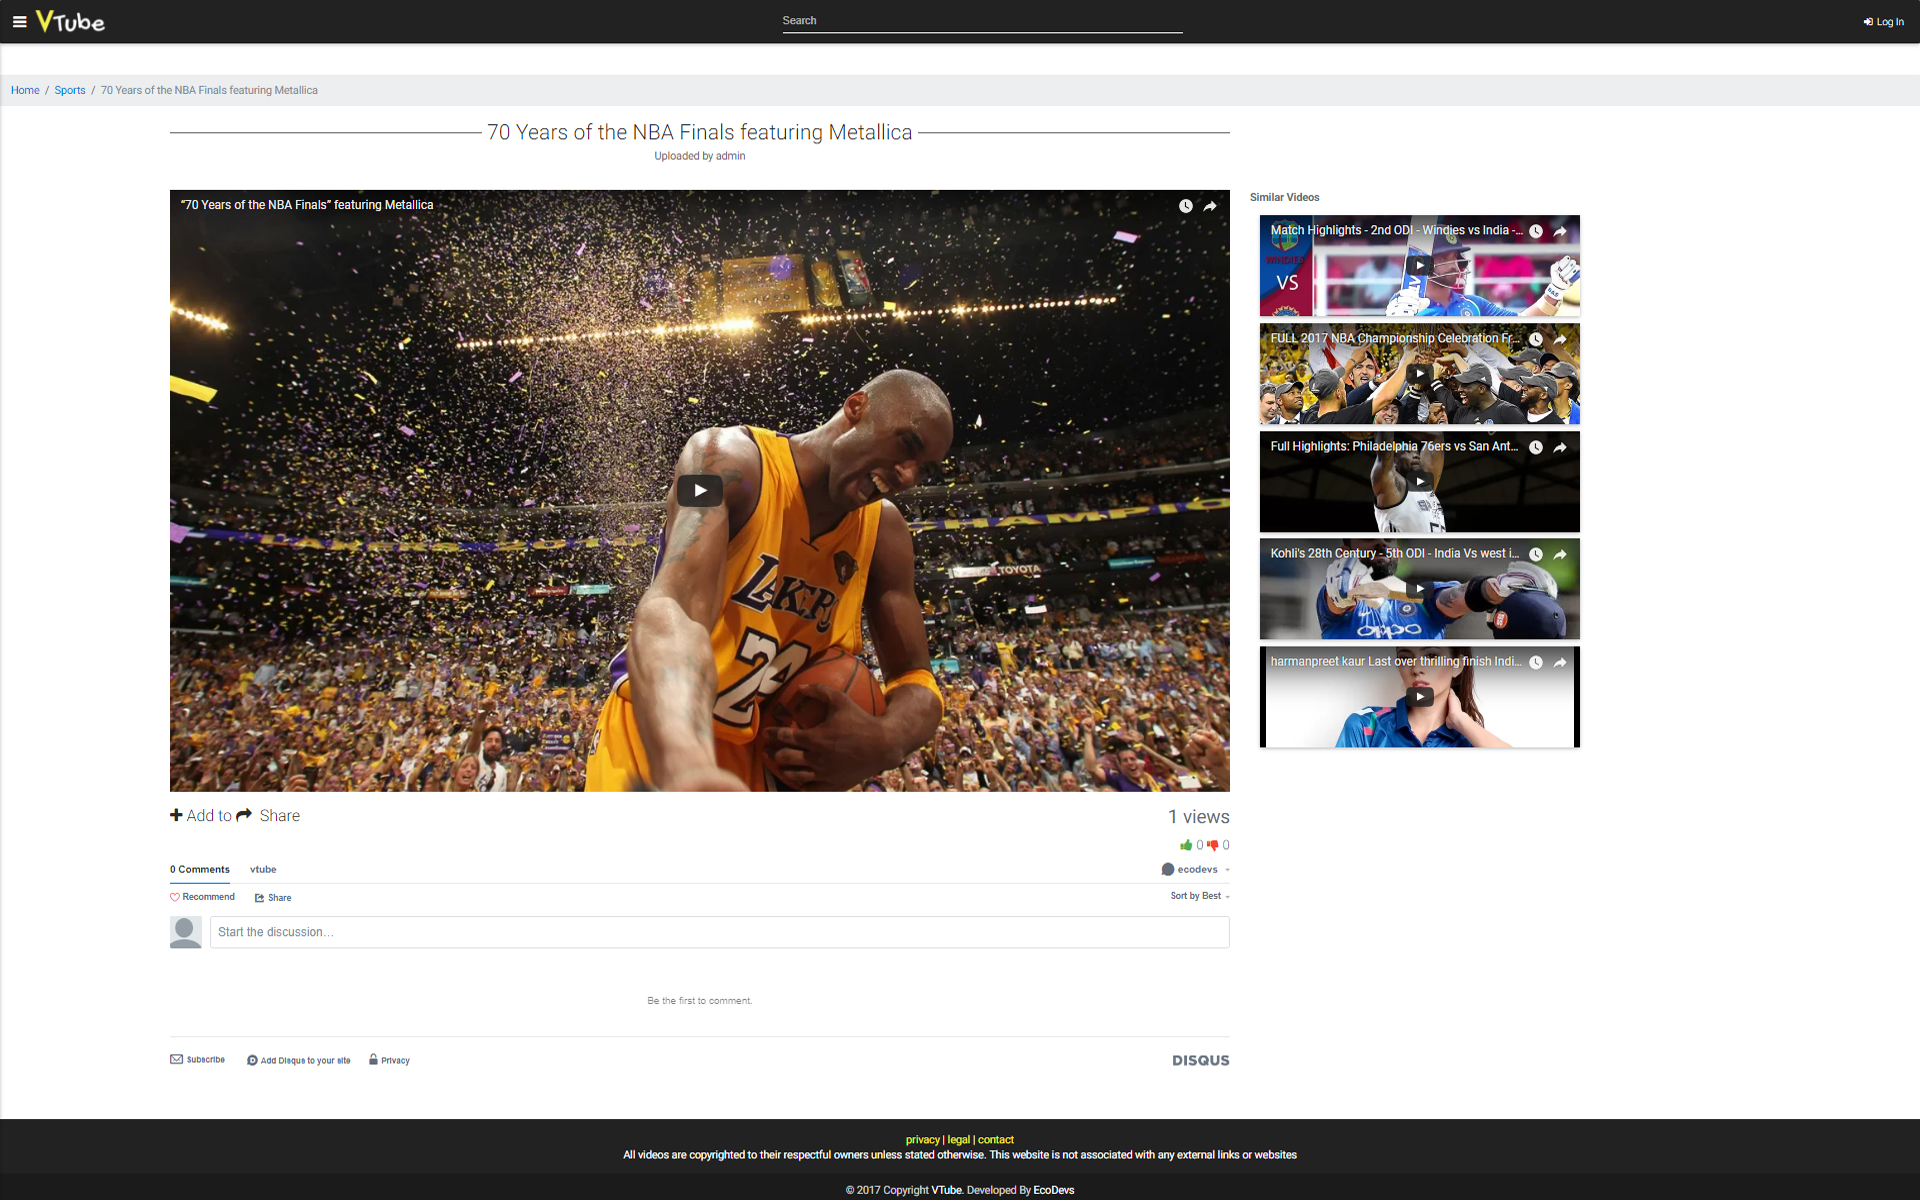Play Philadelphia 76ers vs San Antonio video
The height and width of the screenshot is (1200, 1920).
point(1420,481)
